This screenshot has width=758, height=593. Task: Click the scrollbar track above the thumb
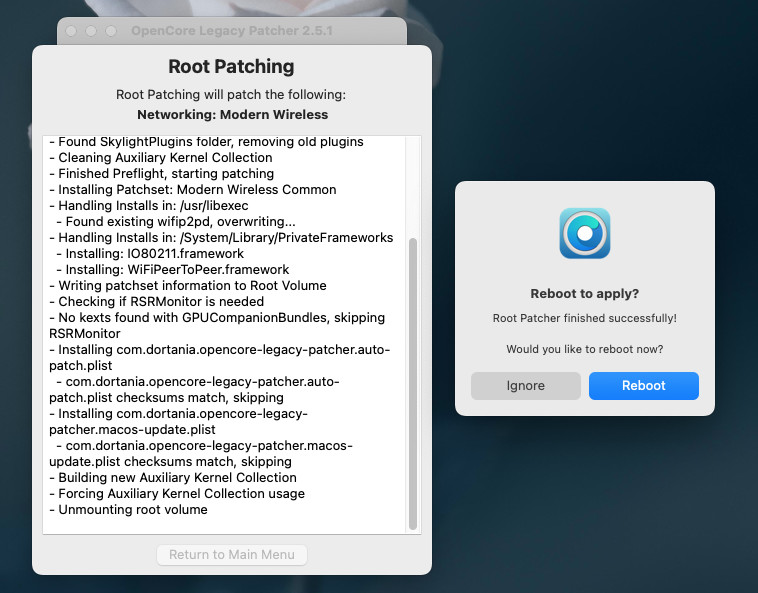click(413, 187)
